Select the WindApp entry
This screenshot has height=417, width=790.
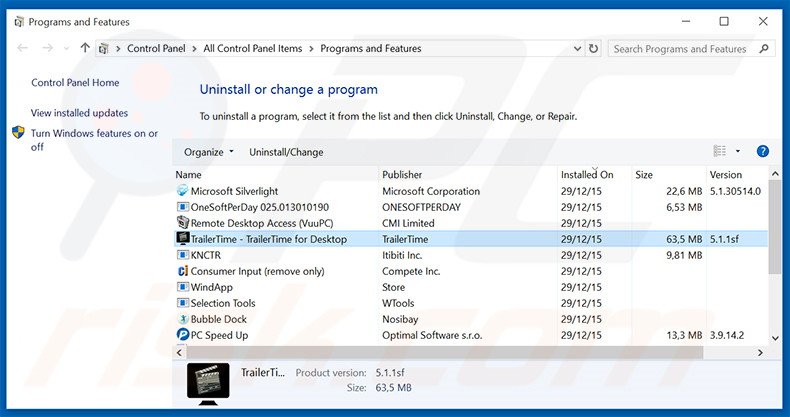212,288
